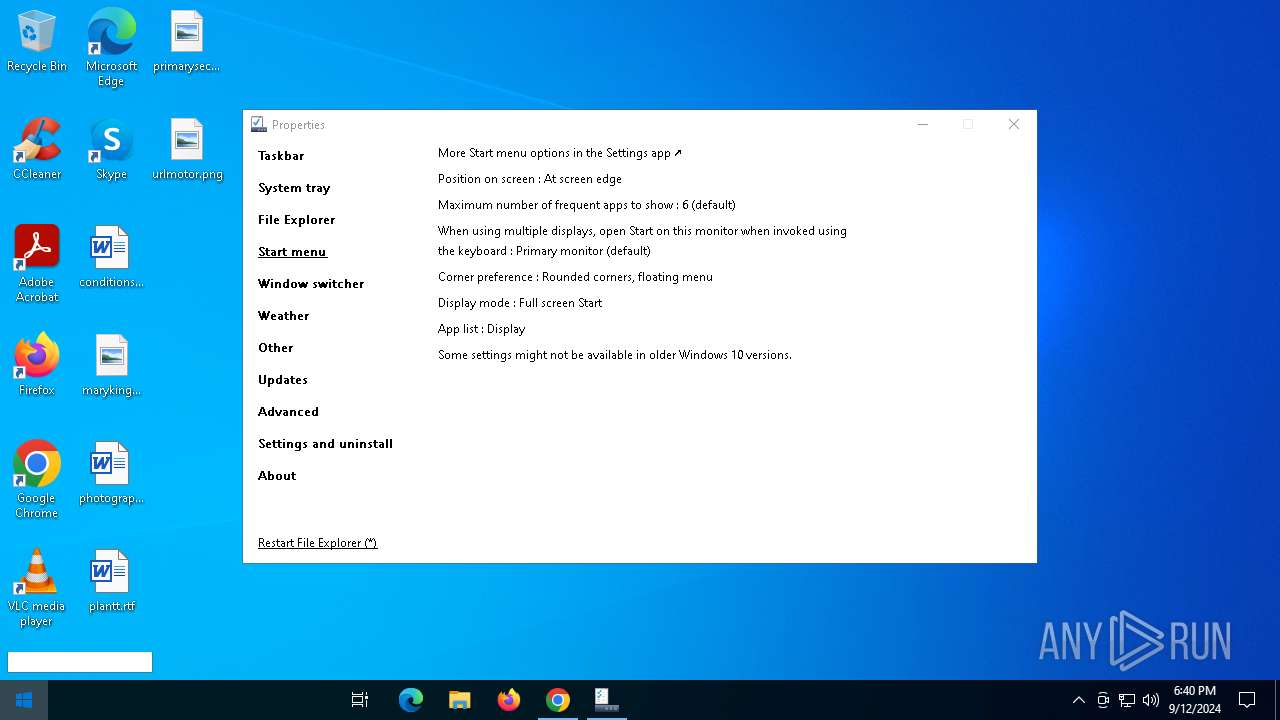The width and height of the screenshot is (1280, 720).
Task: Minimize the Properties window
Action: [923, 125]
